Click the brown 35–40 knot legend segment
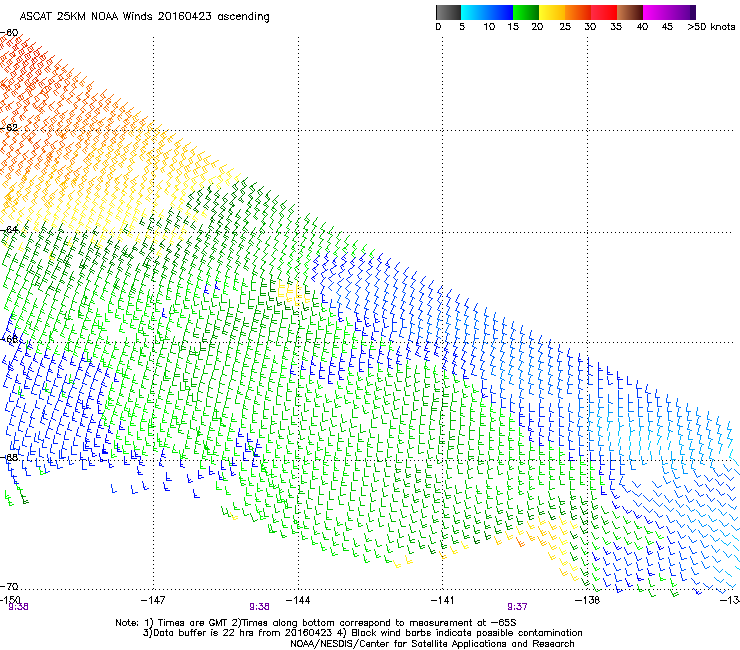The width and height of the screenshot is (740, 650). pos(630,12)
